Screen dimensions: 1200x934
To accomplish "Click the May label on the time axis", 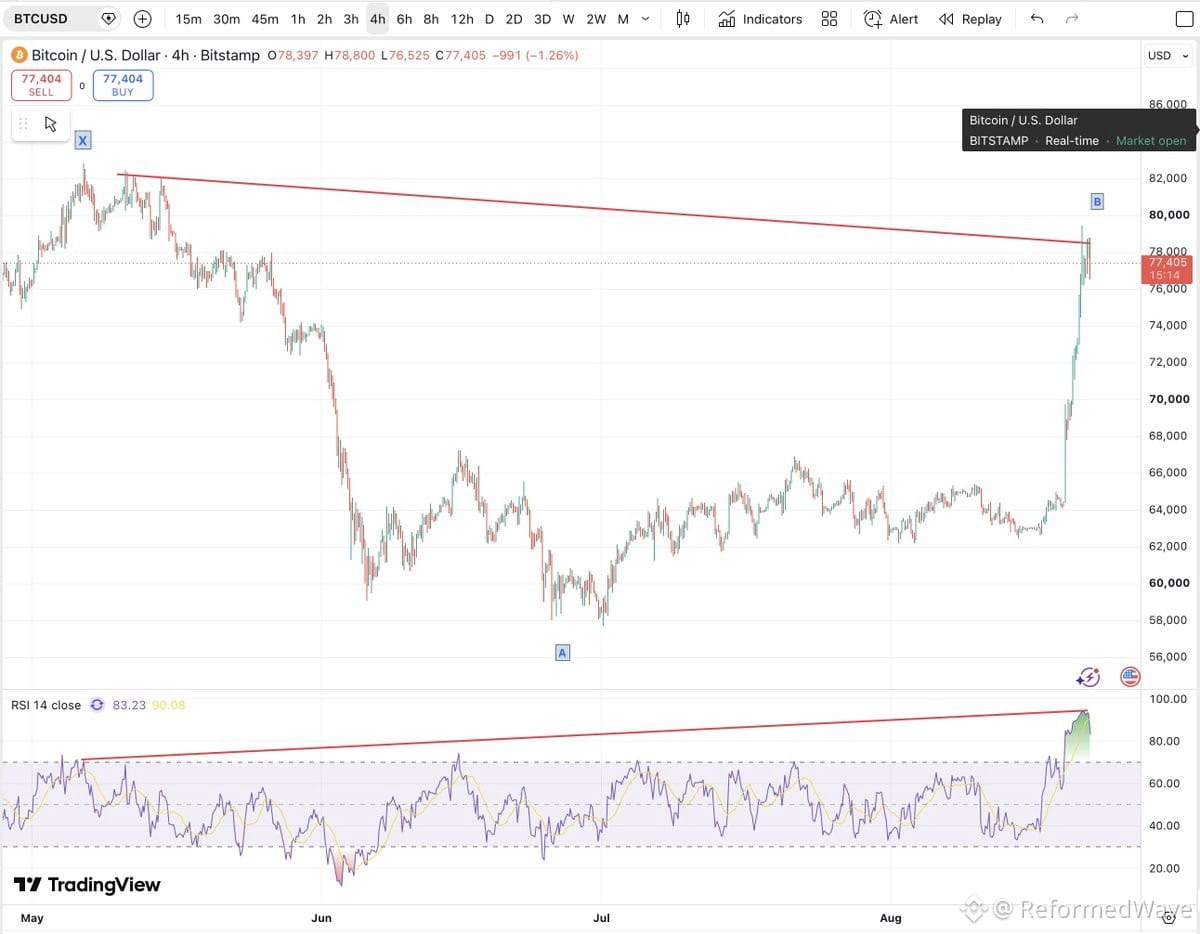I will [33, 917].
